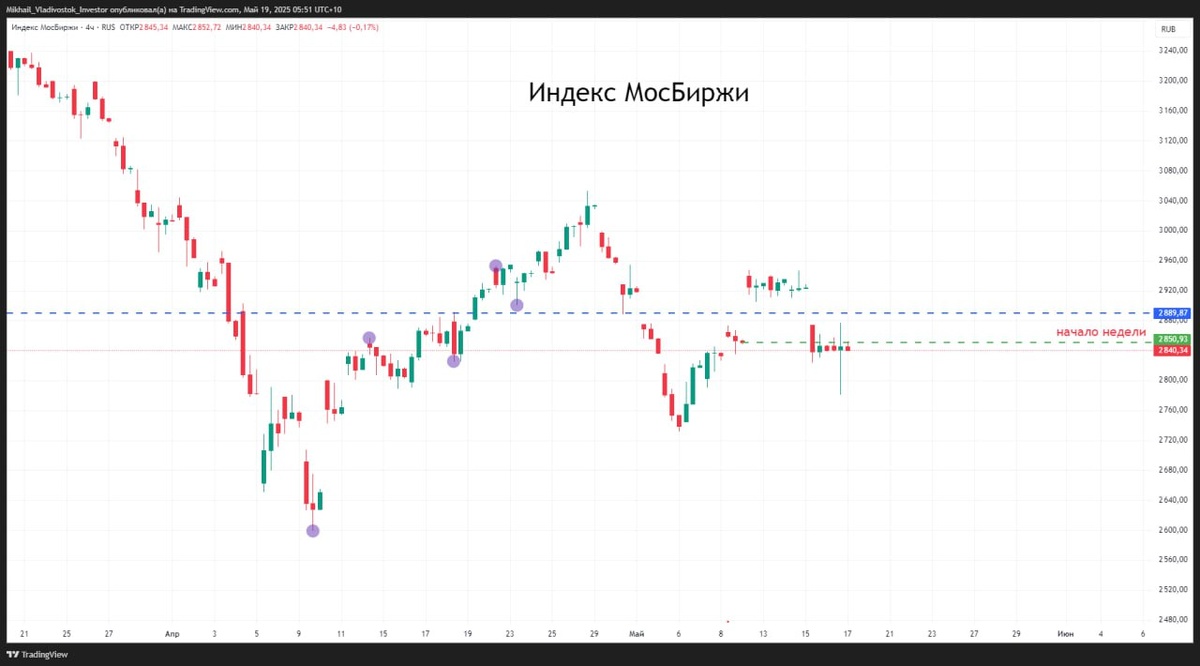Click the 2720,00 price axis label
Screen dimensions: 1200x666
click(1171, 440)
